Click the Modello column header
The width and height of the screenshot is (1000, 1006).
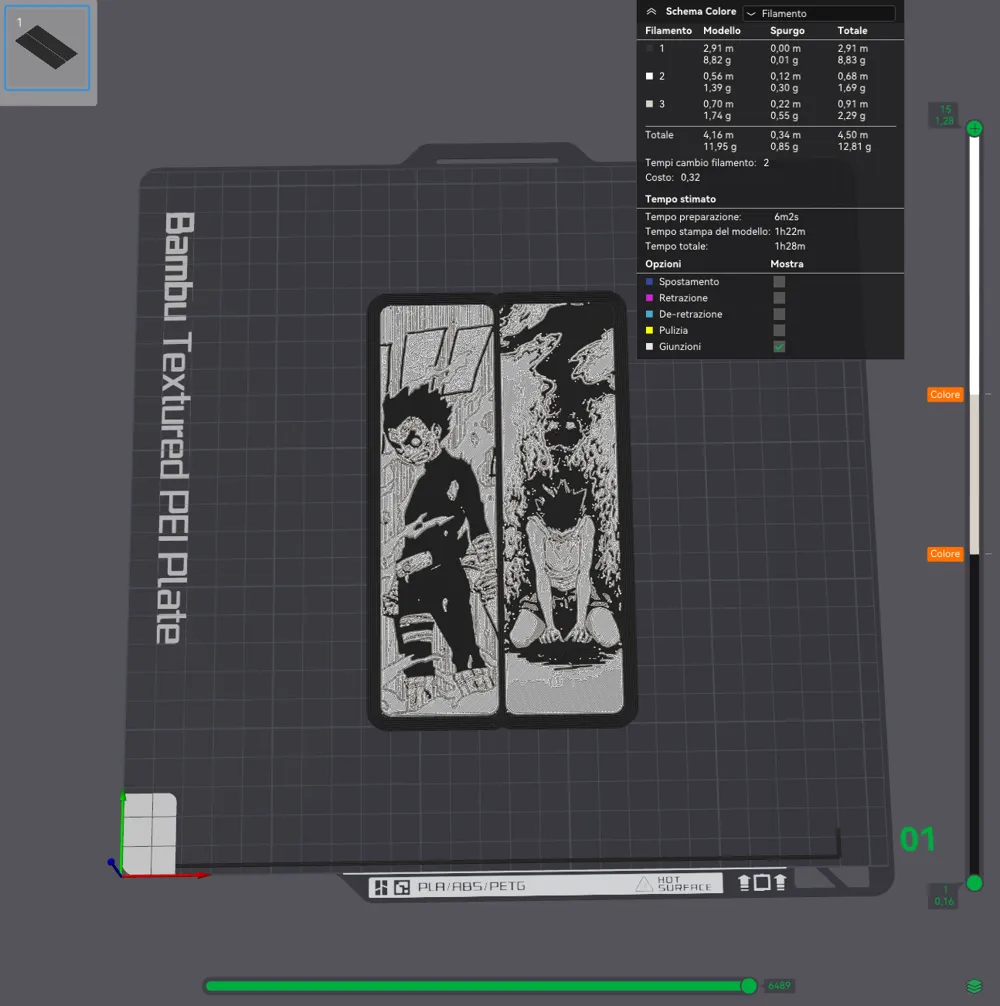click(722, 31)
